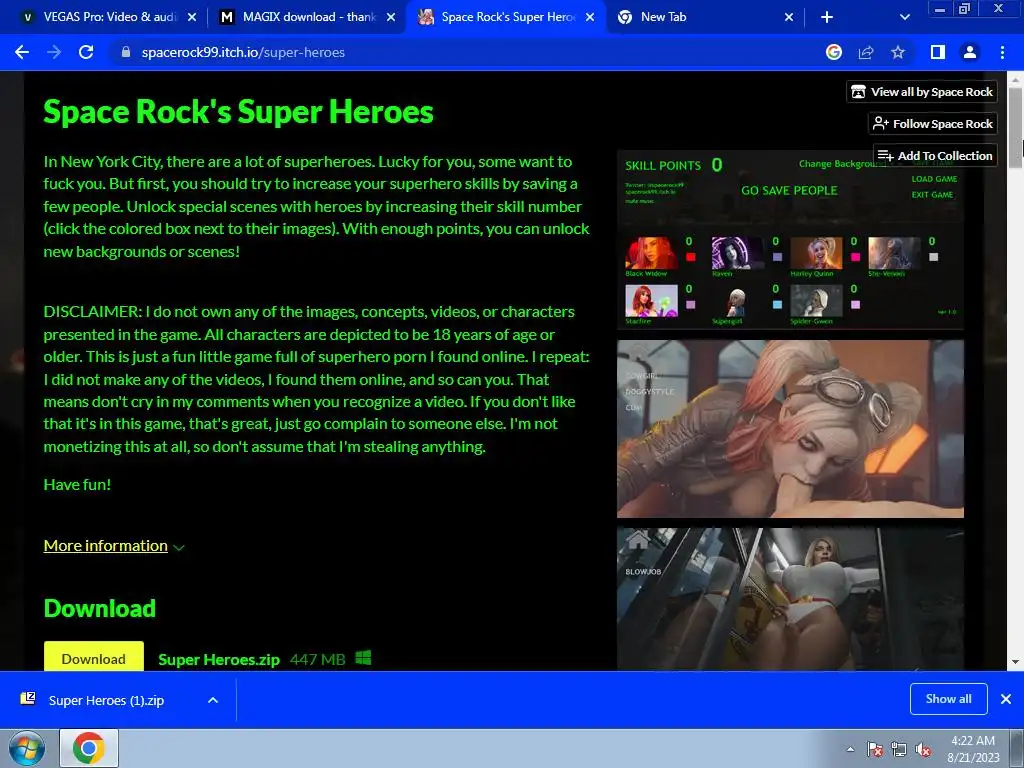Click the scrollbar up arrow
Viewport: 1024px width, 768px height.
[x=1015, y=79]
